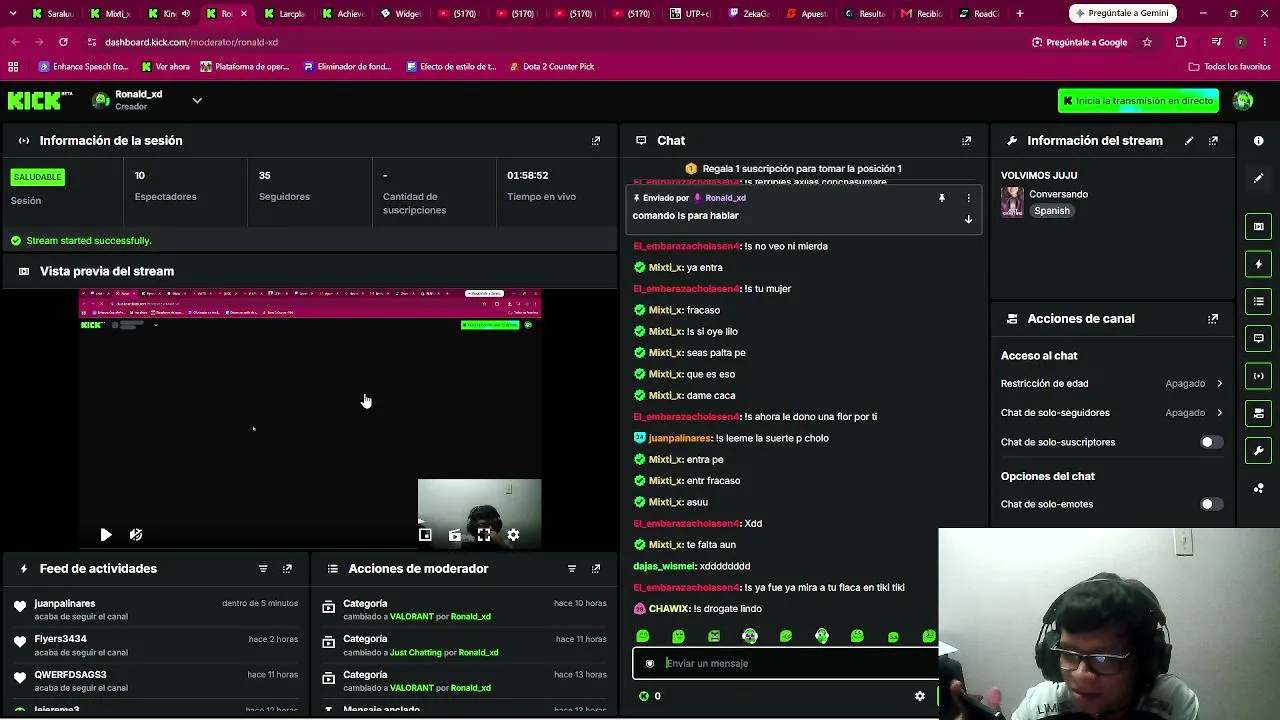Enter fullscreen in stream preview player

[484, 535]
